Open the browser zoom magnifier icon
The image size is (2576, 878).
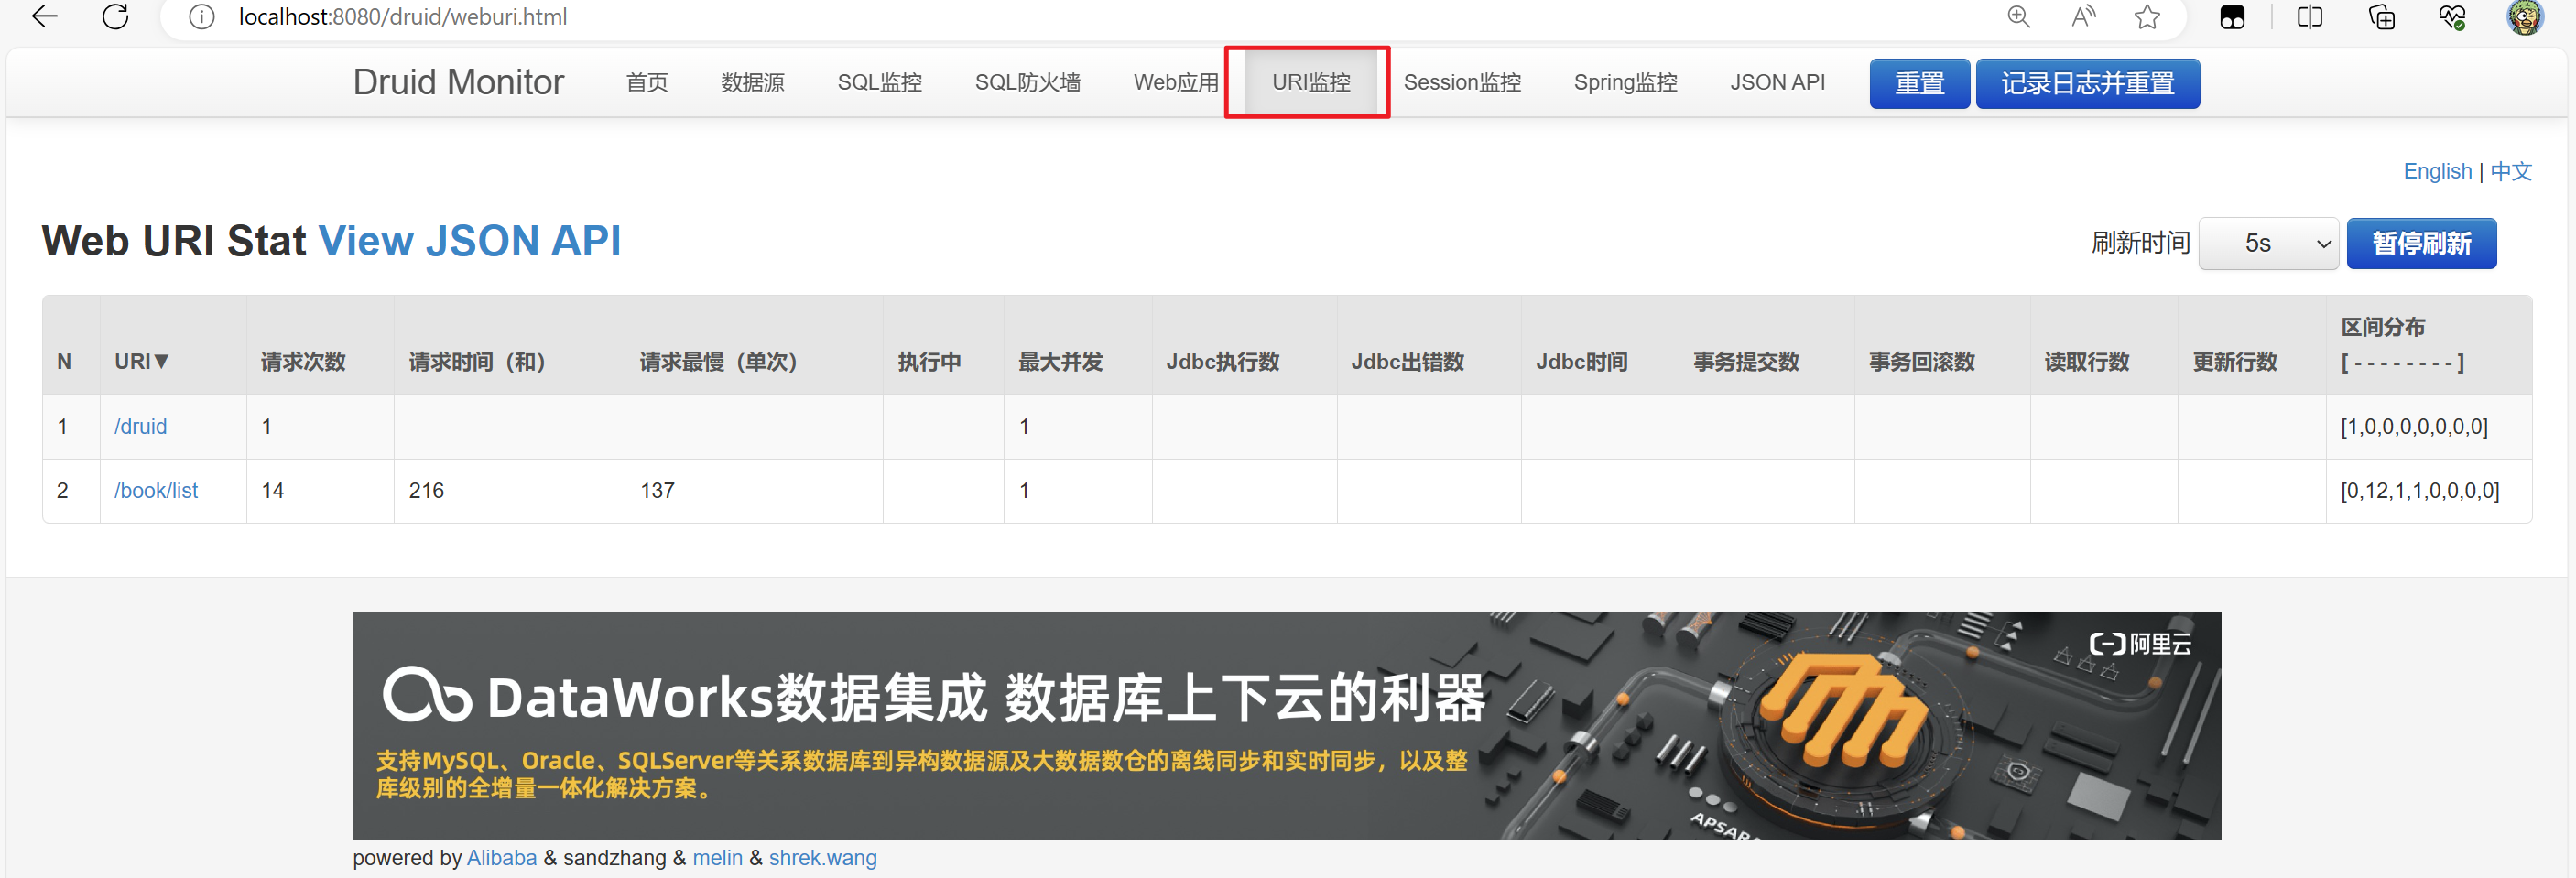pos(2019,17)
